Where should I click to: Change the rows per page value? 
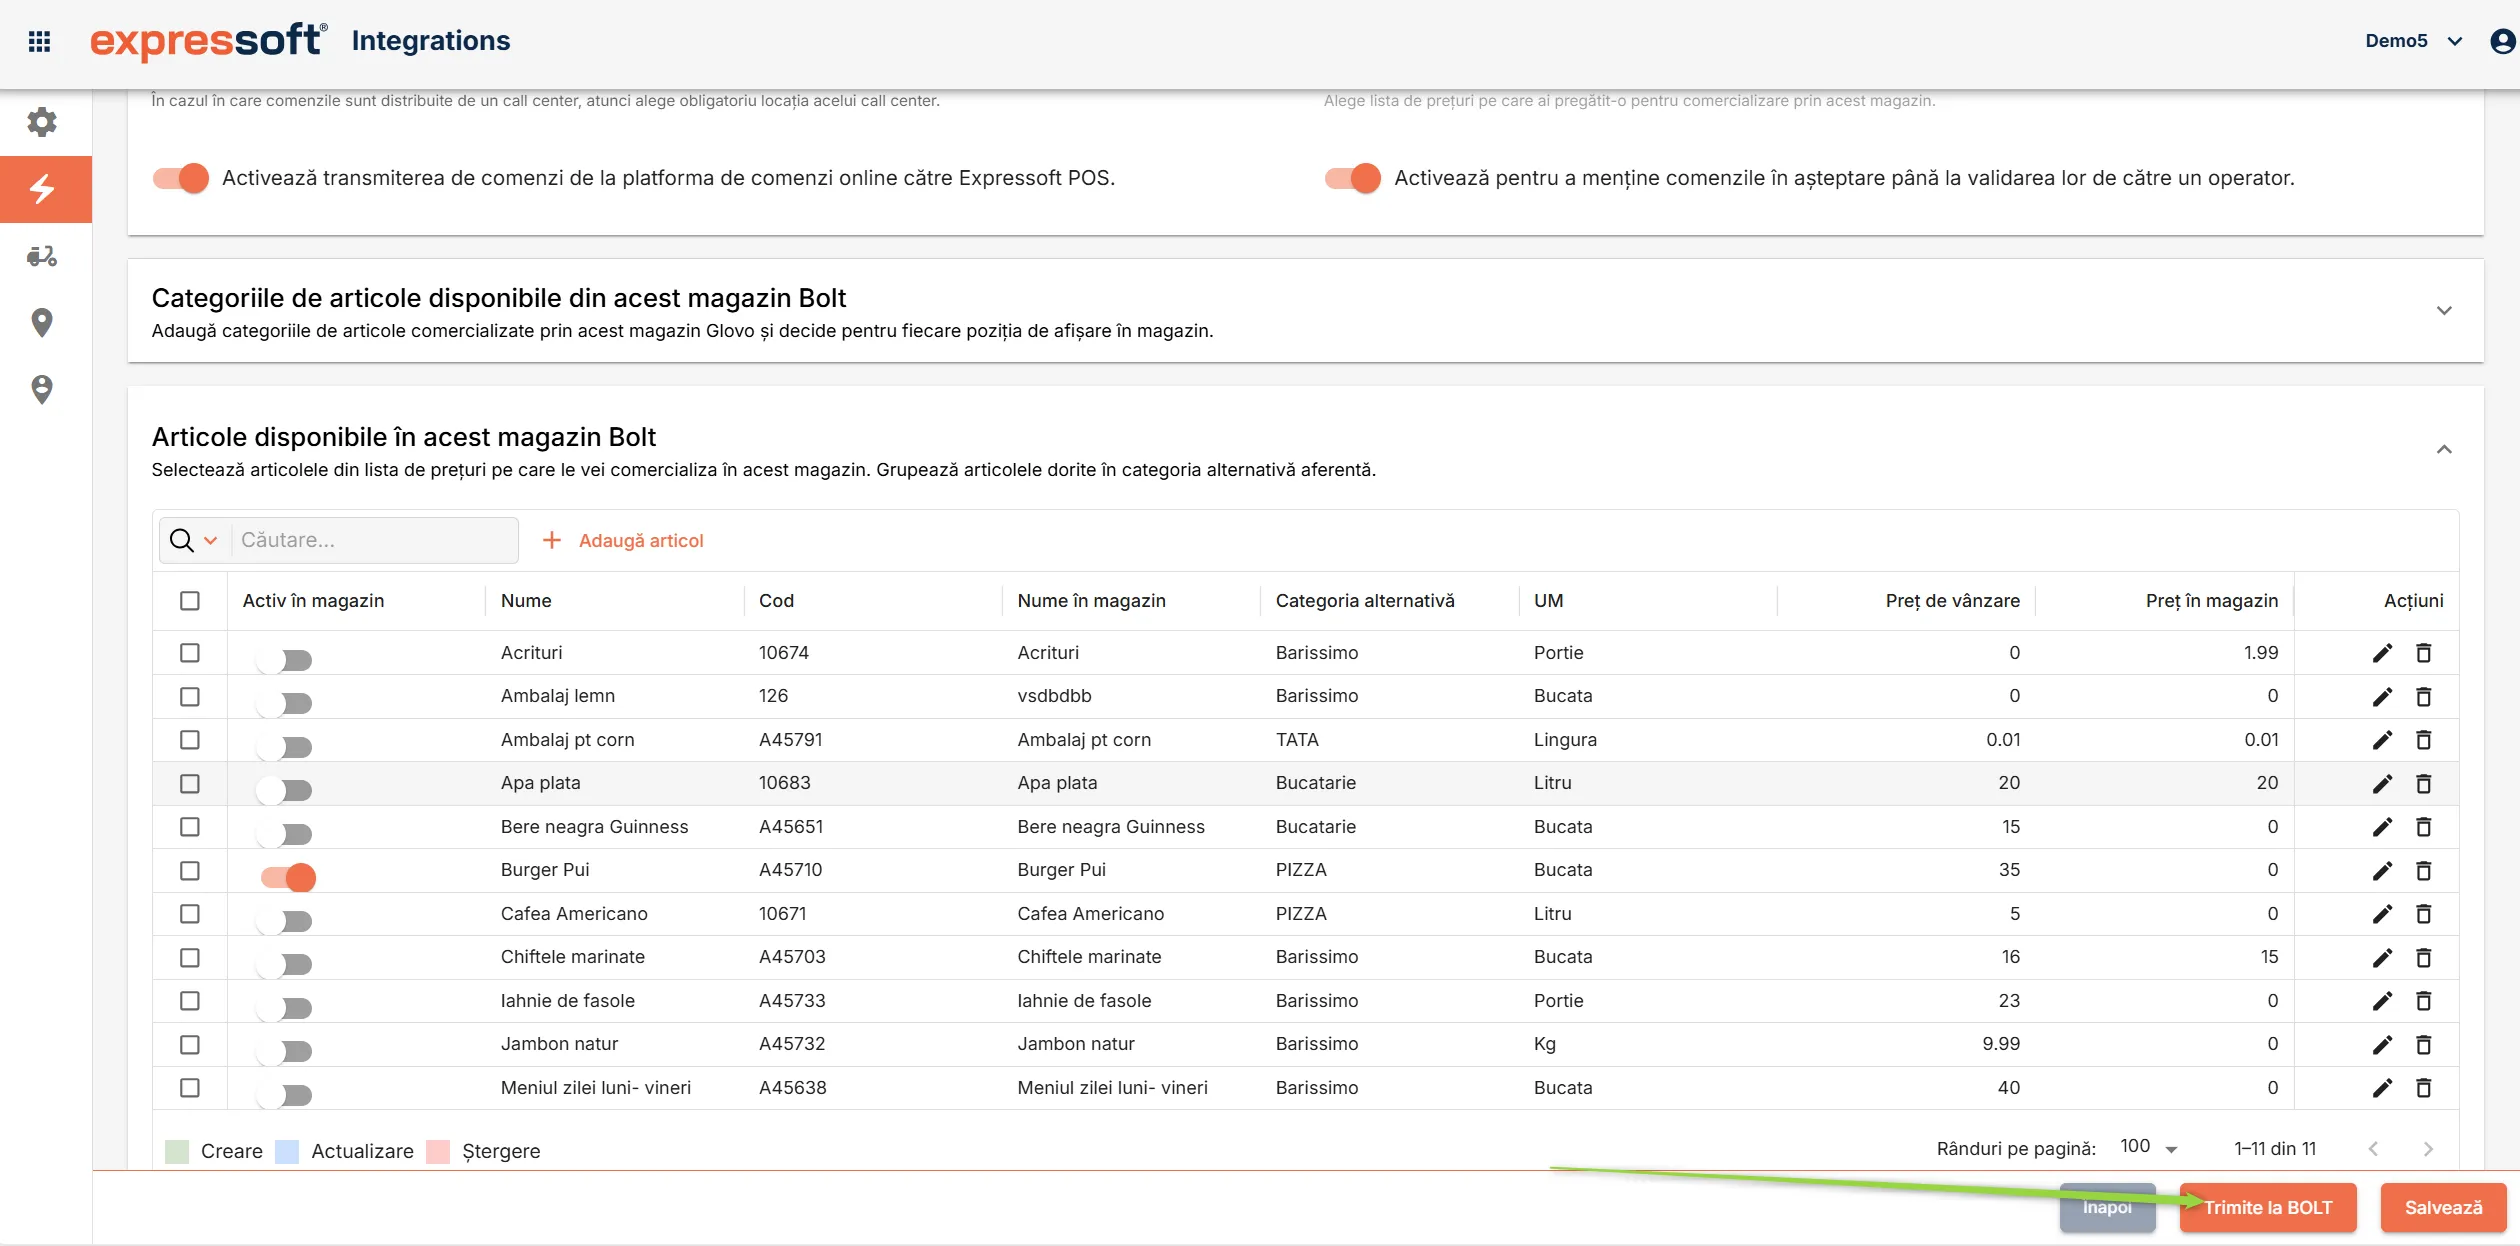point(2148,1148)
